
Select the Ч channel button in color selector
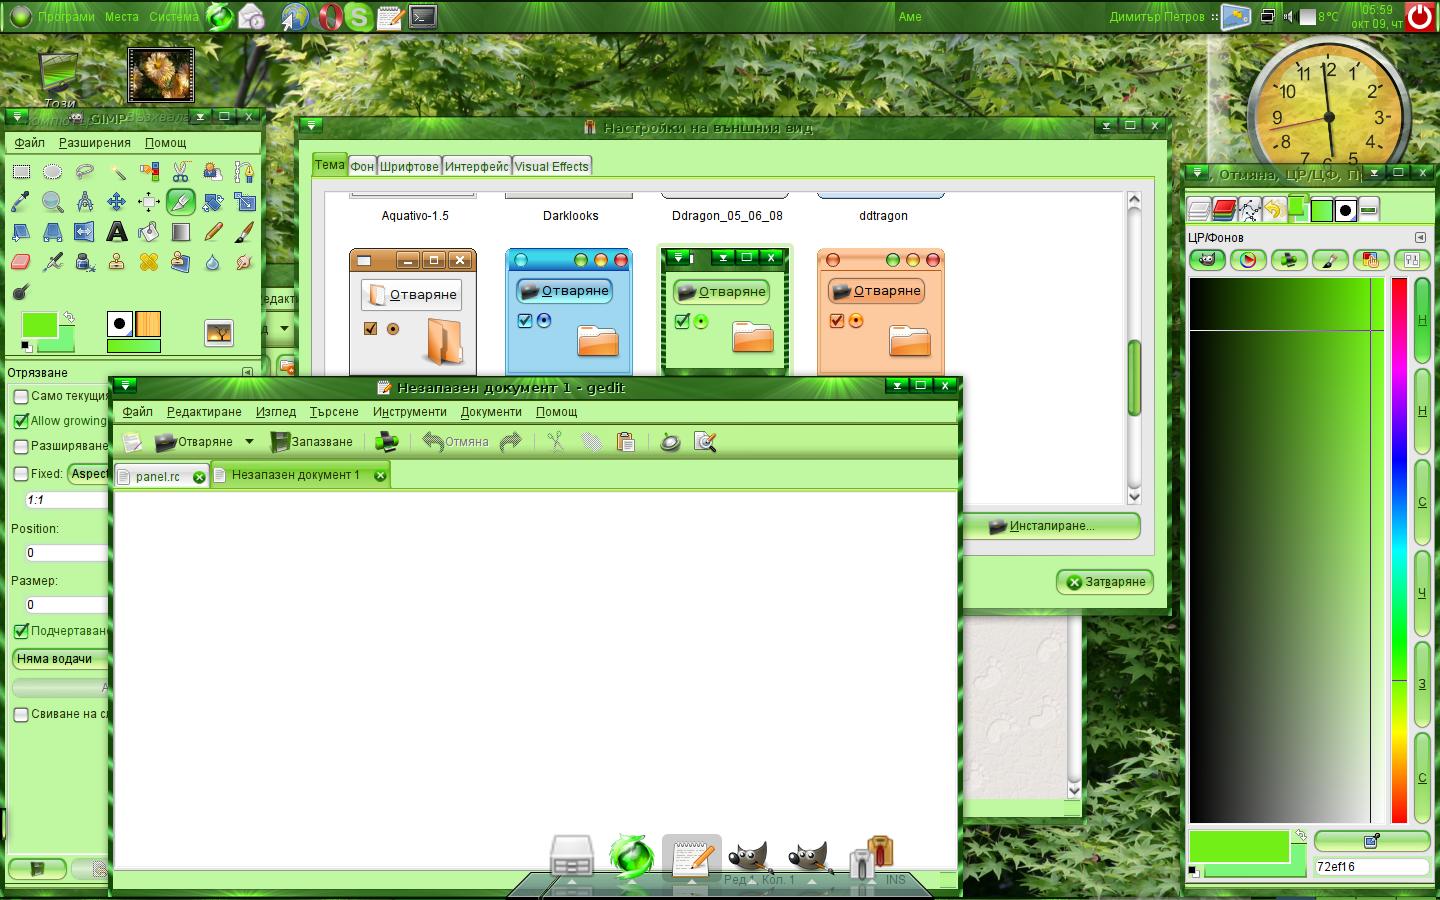1422,593
